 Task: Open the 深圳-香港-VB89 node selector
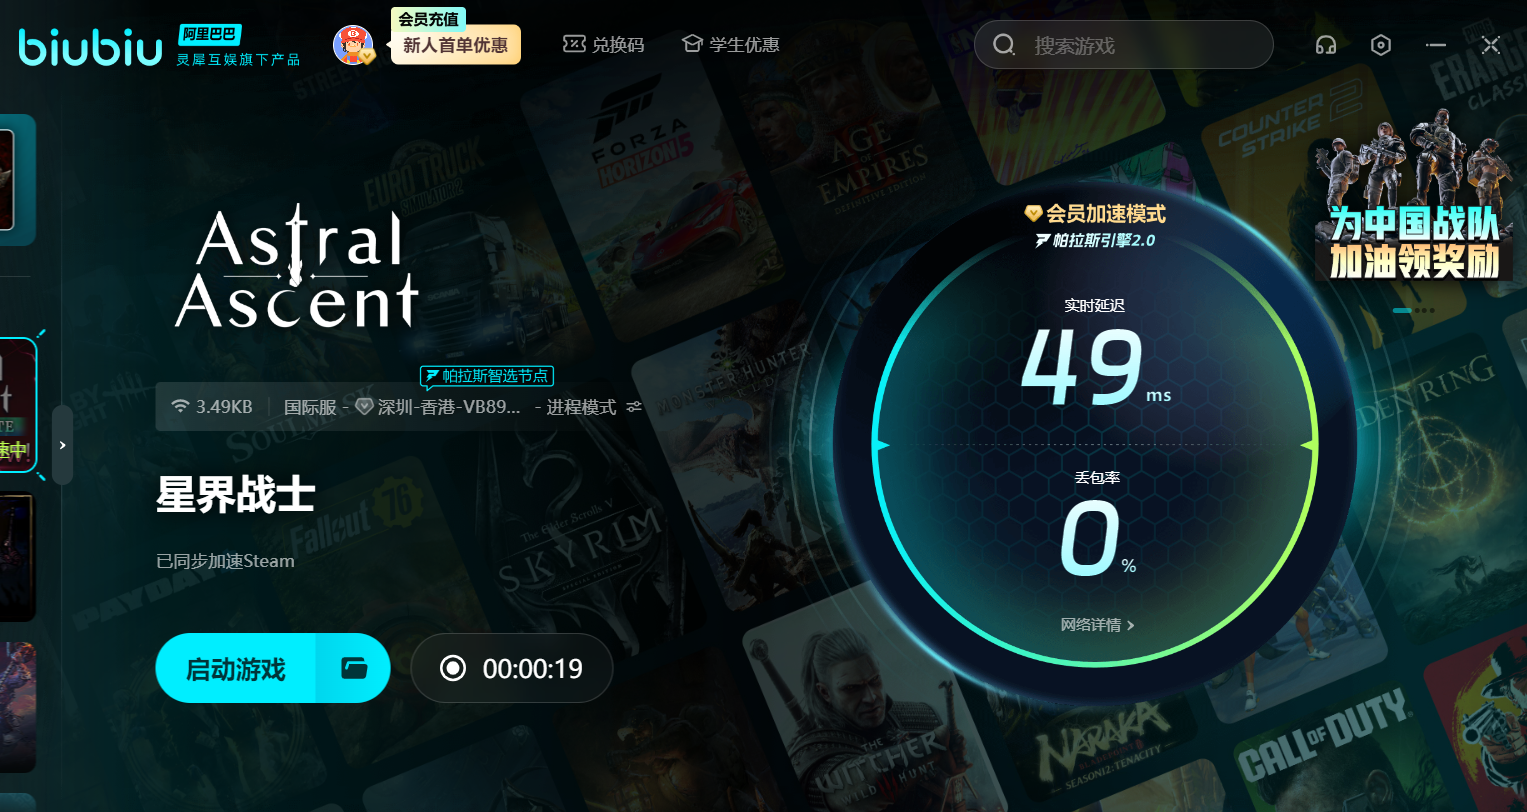pyautogui.click(x=438, y=407)
